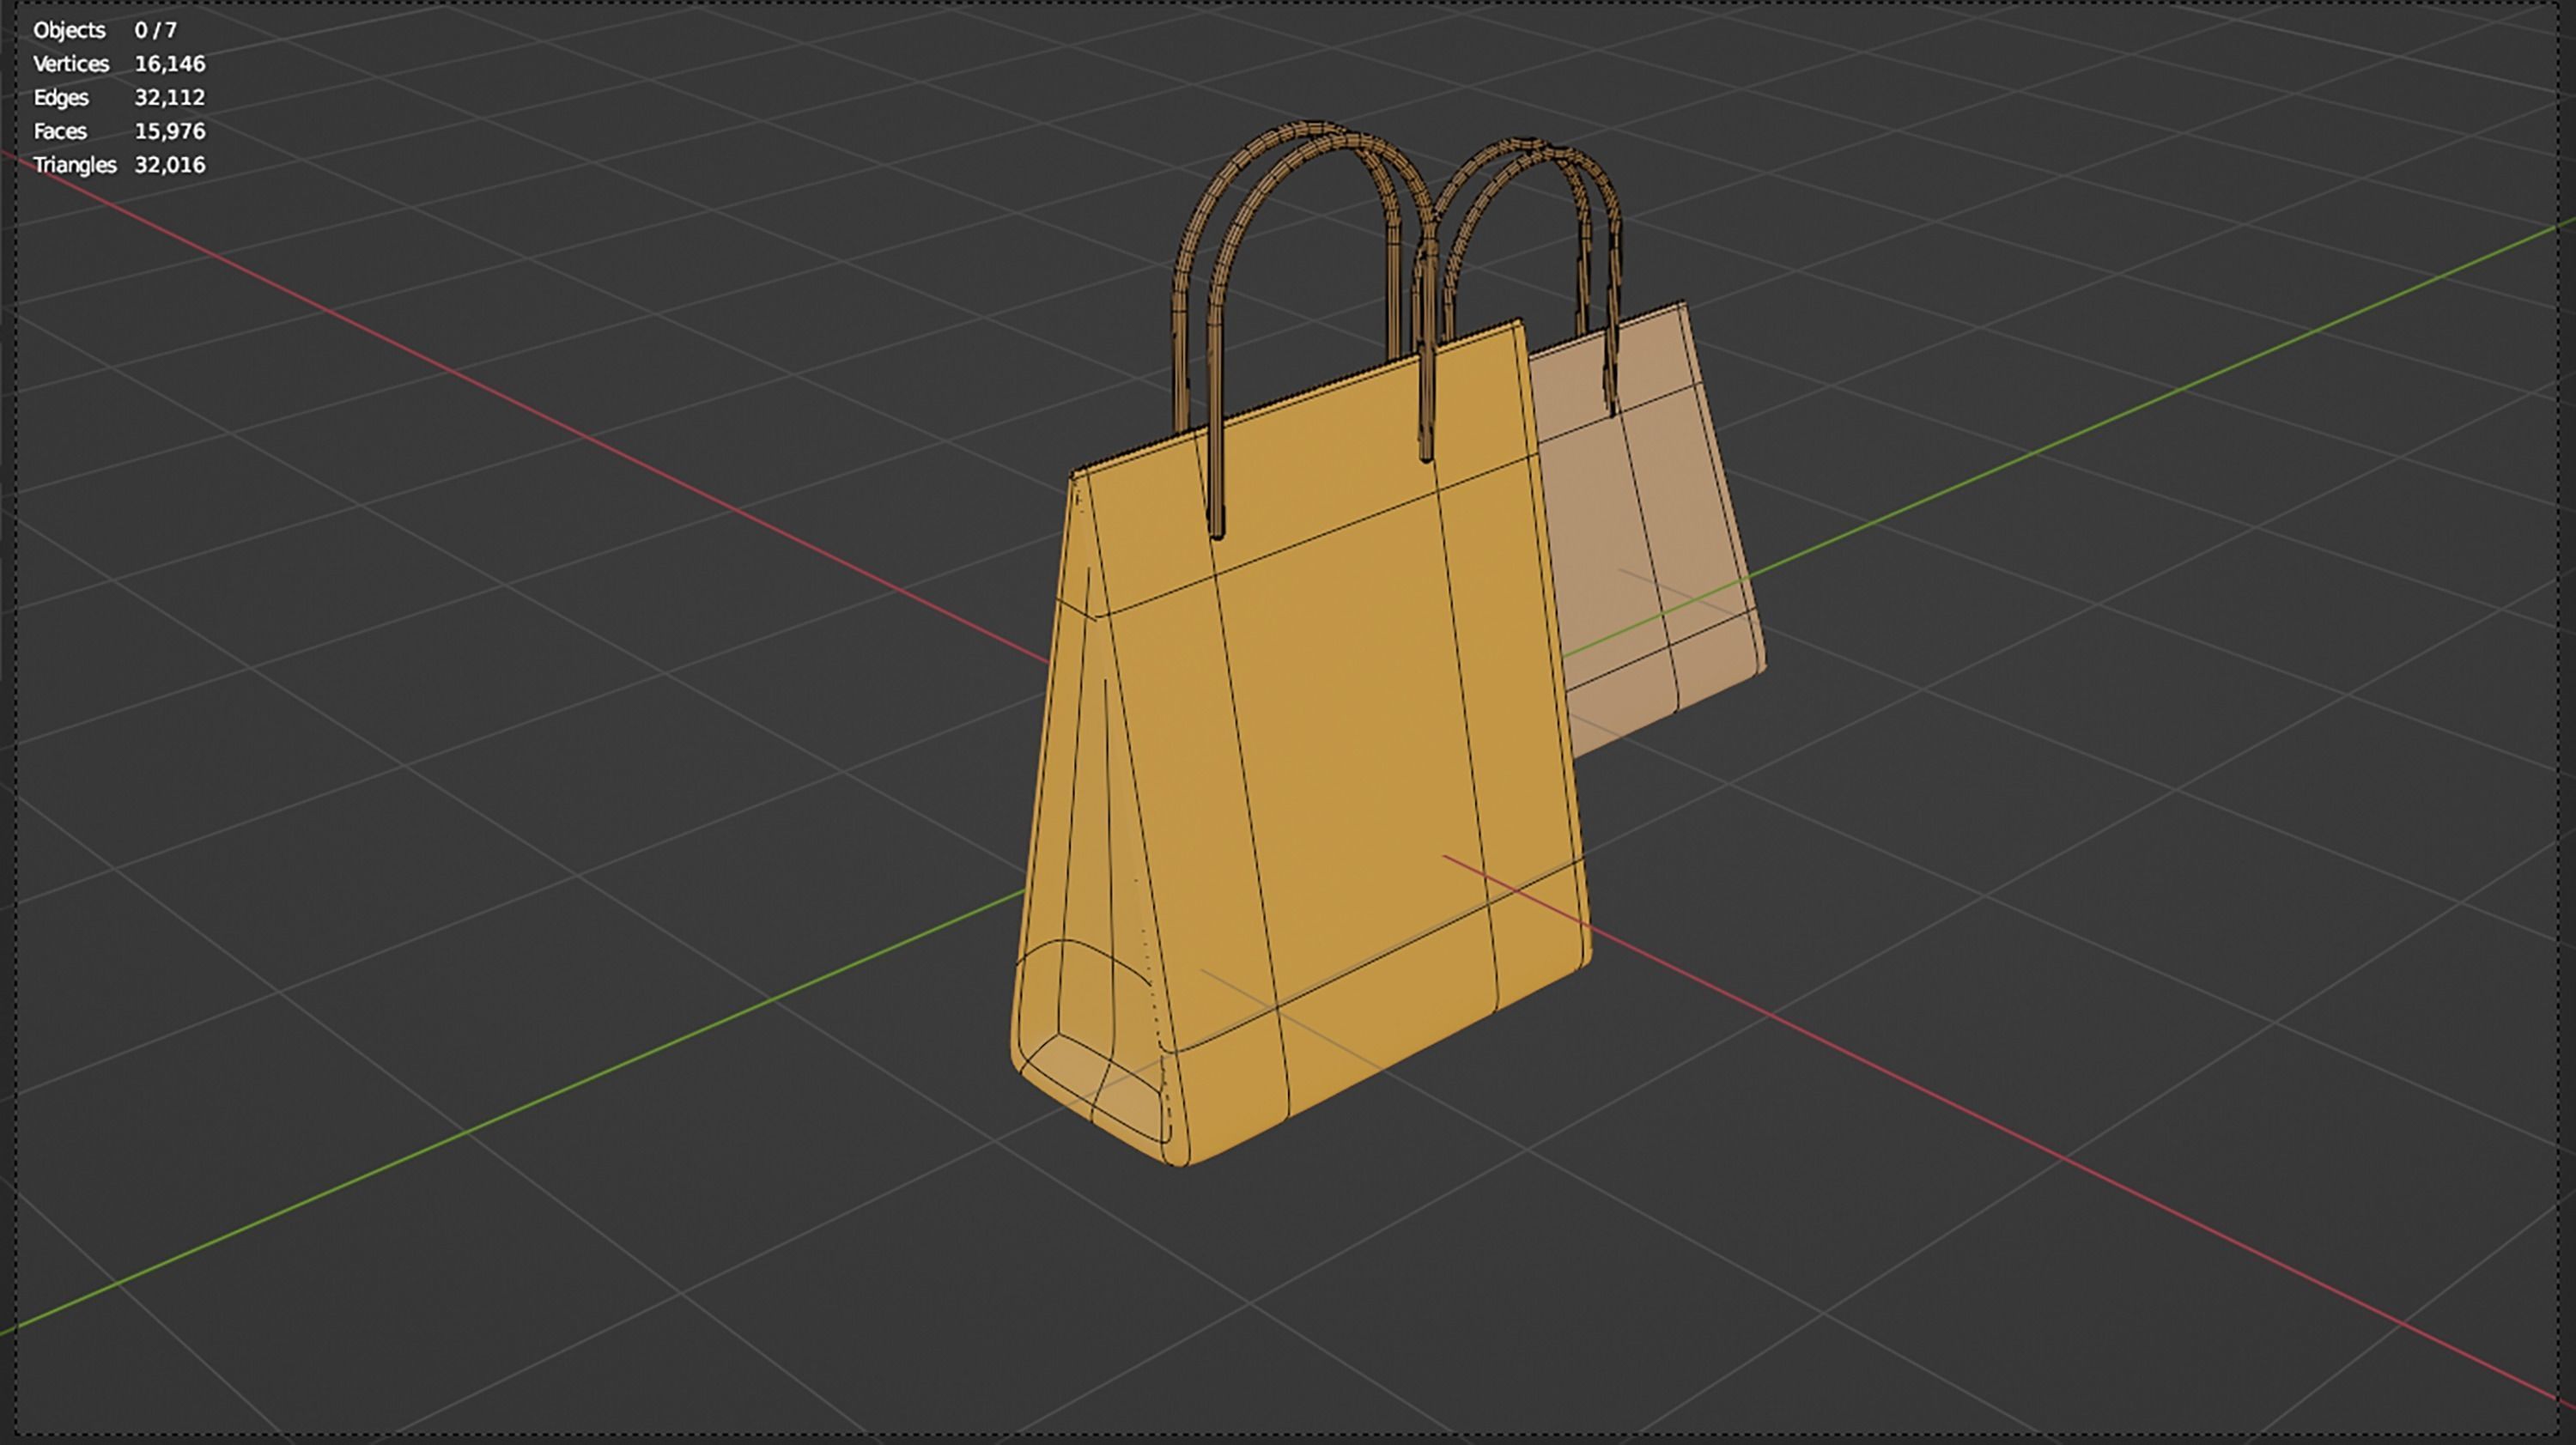This screenshot has height=1445, width=2576.
Task: Click the "Edges" statistics label
Action: (61, 98)
